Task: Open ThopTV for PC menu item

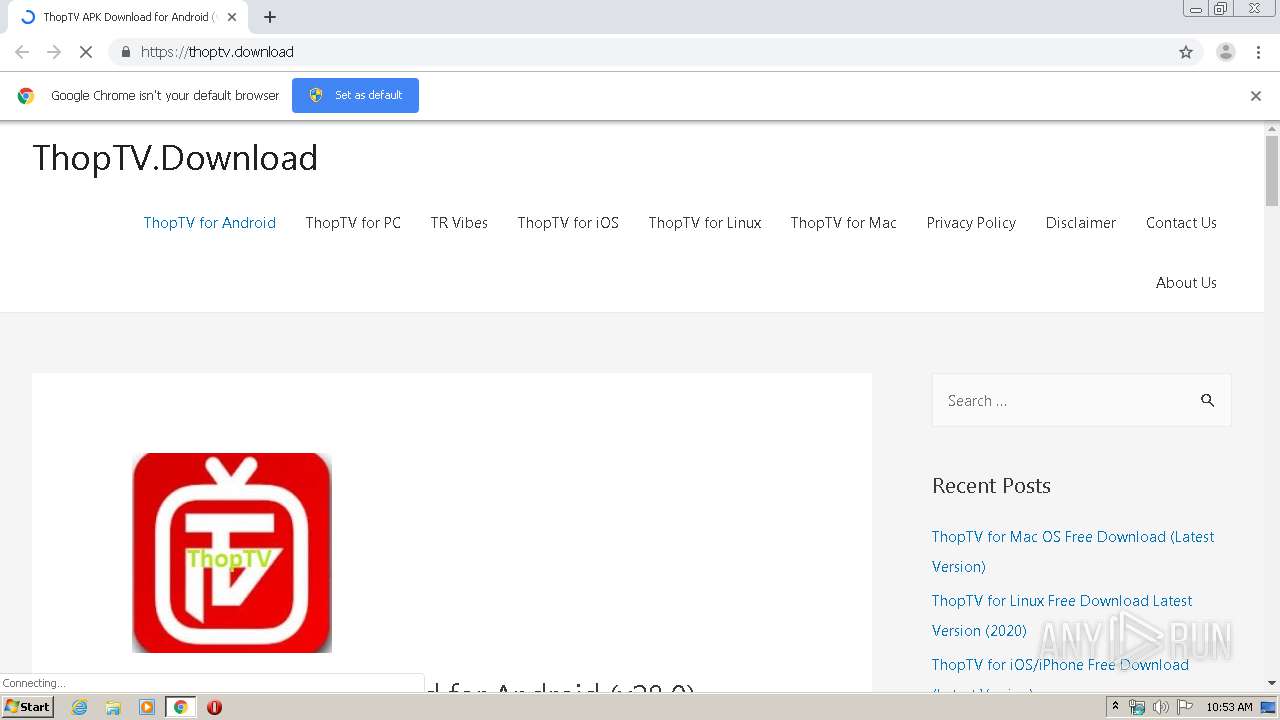Action: point(353,223)
